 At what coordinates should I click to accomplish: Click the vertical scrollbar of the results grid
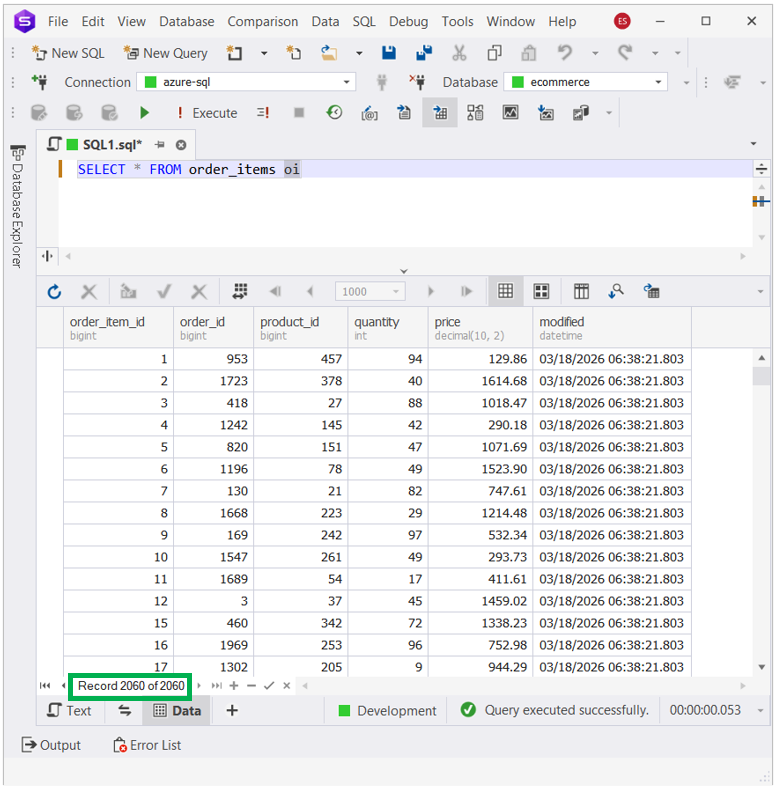[x=761, y=512]
